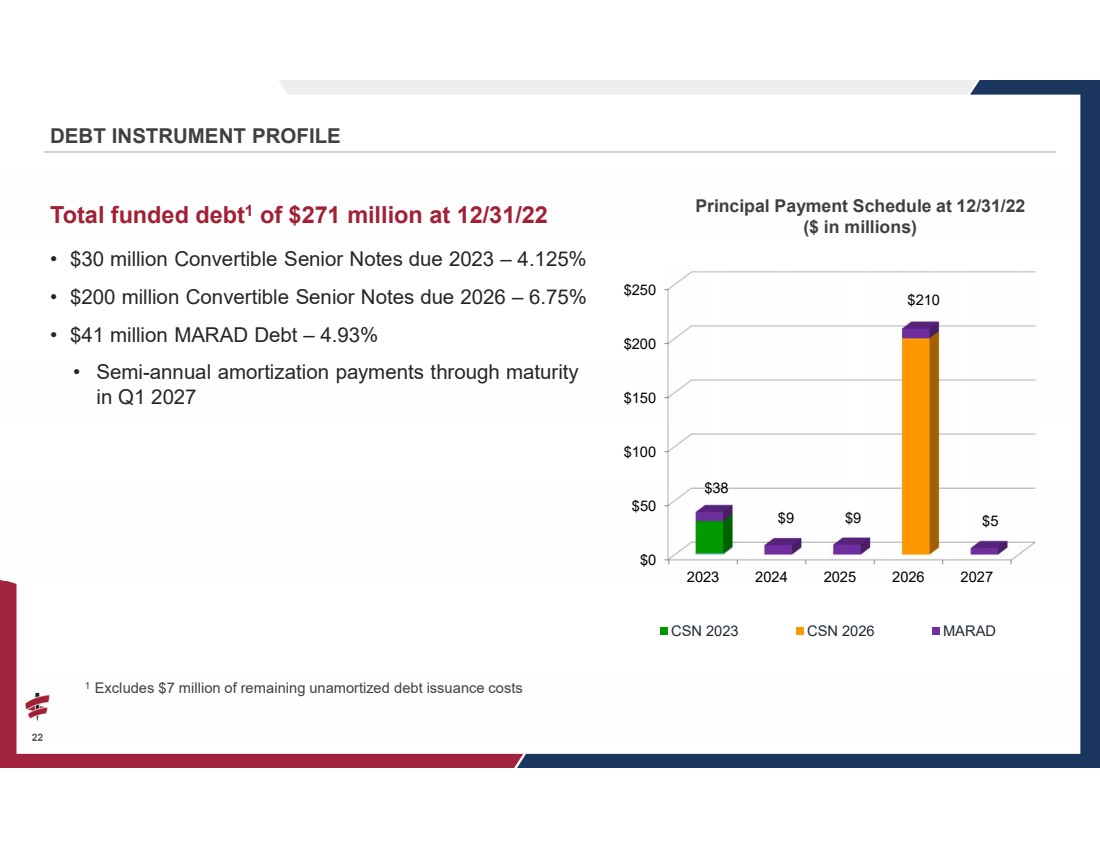Click the CSN 2023 legend text
Image resolution: width=1100 pixels, height=849 pixels.
pos(704,631)
